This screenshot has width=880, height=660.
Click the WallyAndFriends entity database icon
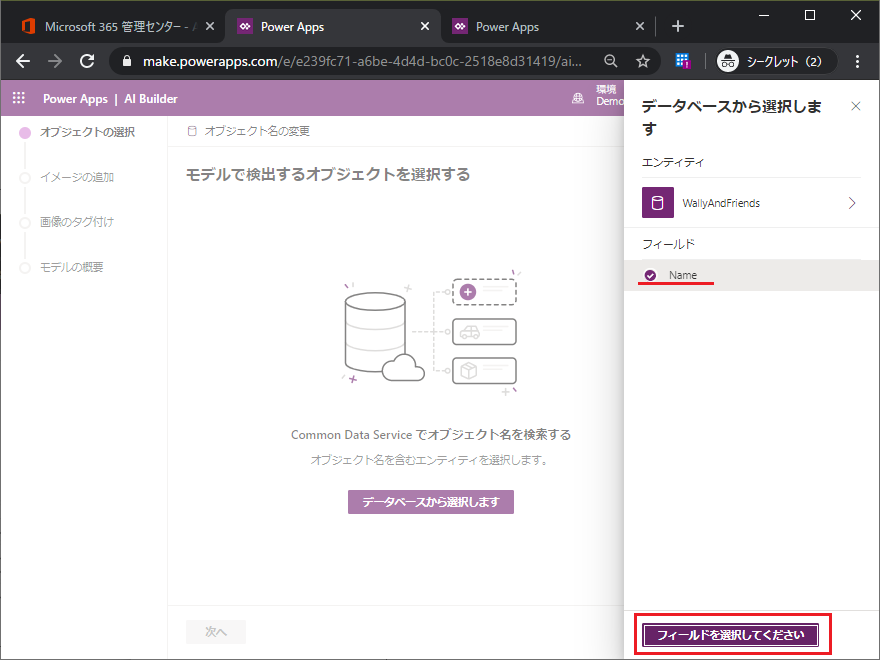click(658, 203)
